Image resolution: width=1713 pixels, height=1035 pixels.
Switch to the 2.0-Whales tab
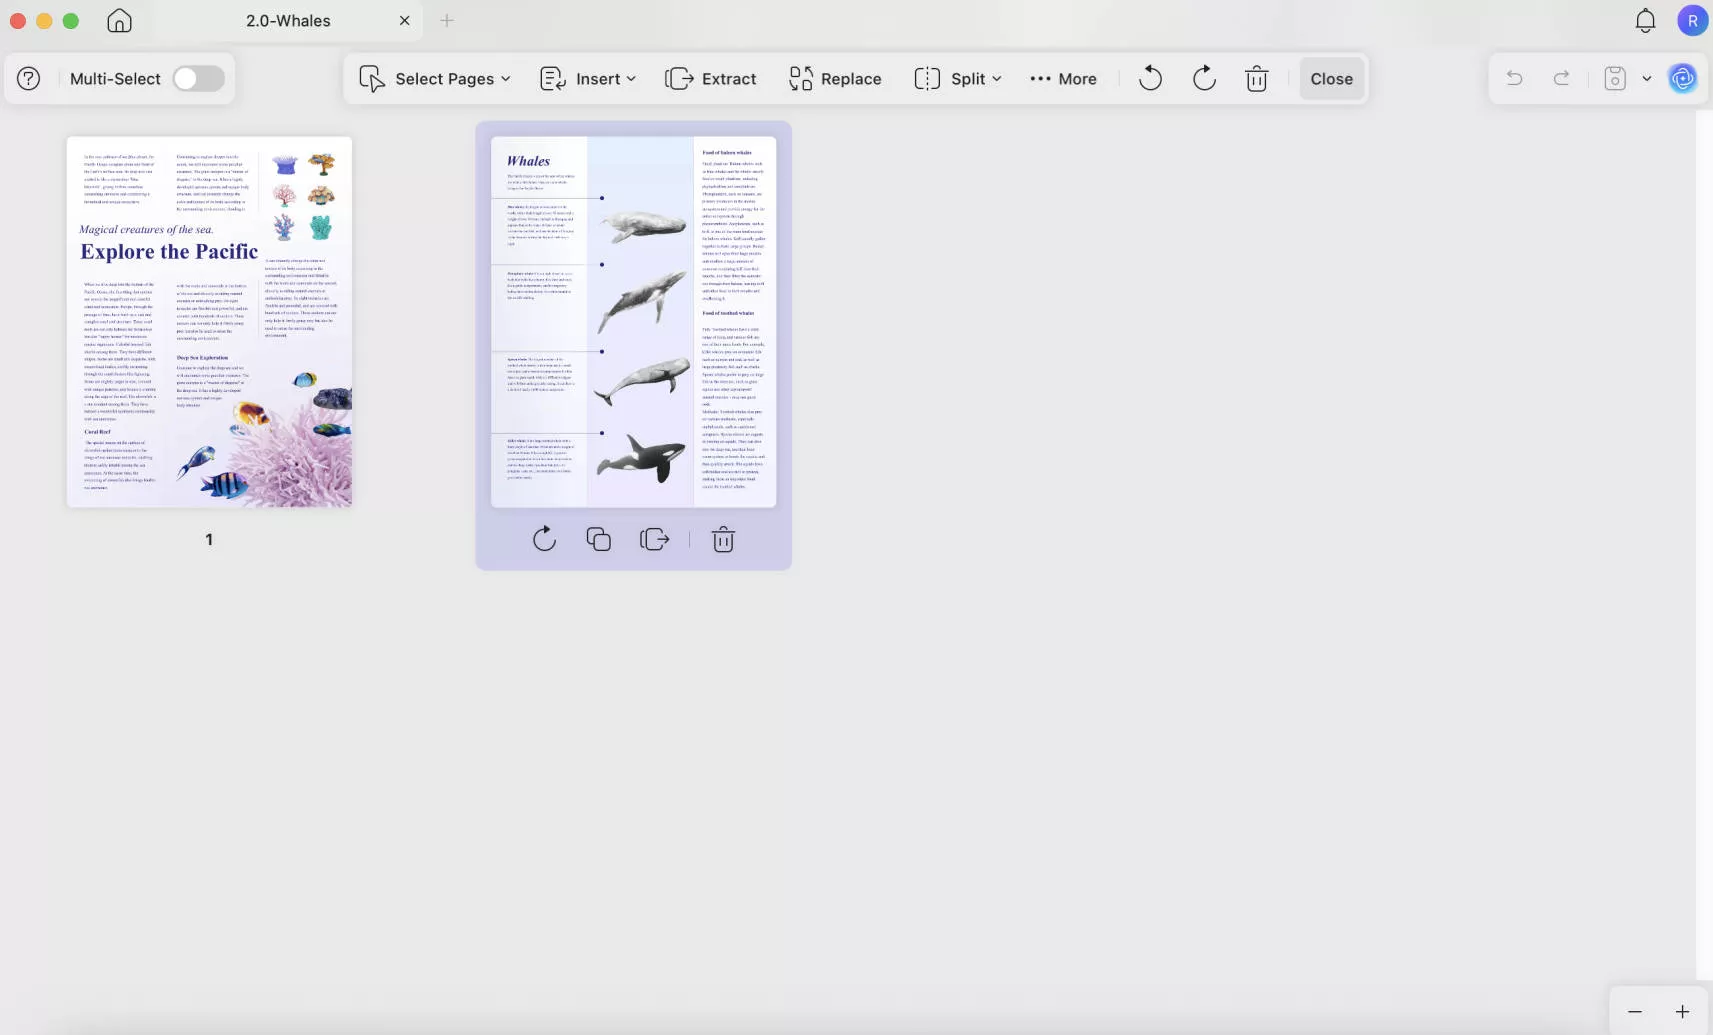click(x=288, y=20)
